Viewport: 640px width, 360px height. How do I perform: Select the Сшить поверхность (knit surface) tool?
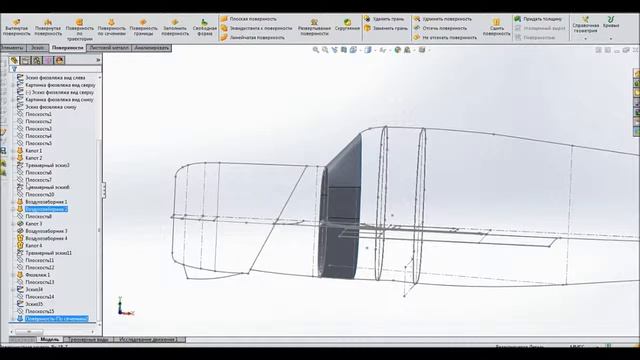pyautogui.click(x=496, y=27)
